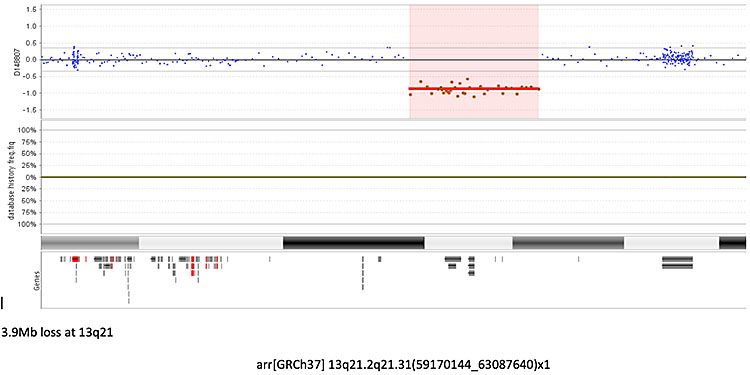Click the dense blue probe cluster at right

point(677,58)
